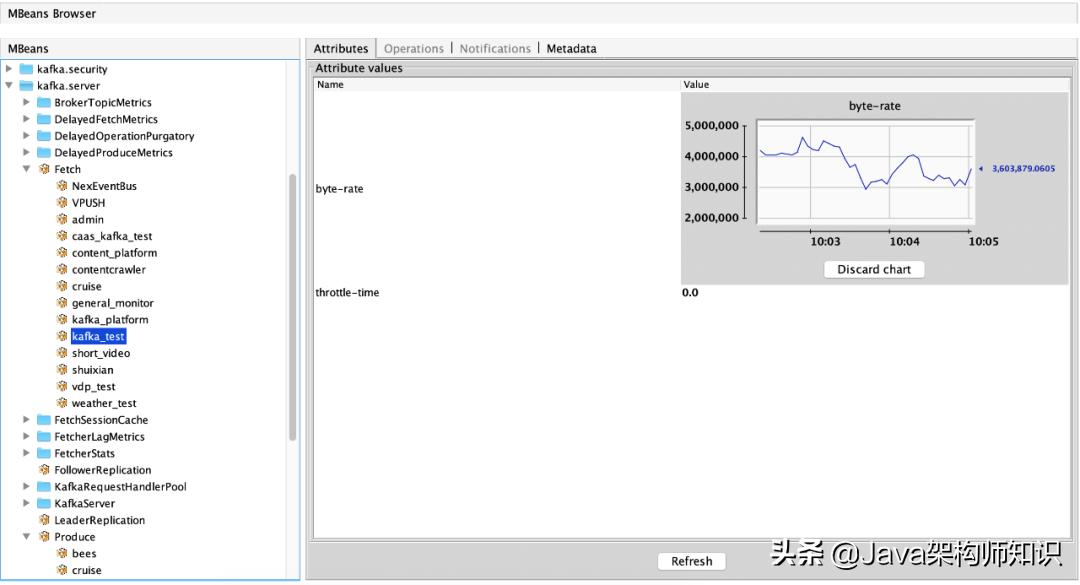Switch to the Attributes tab

tap(341, 48)
